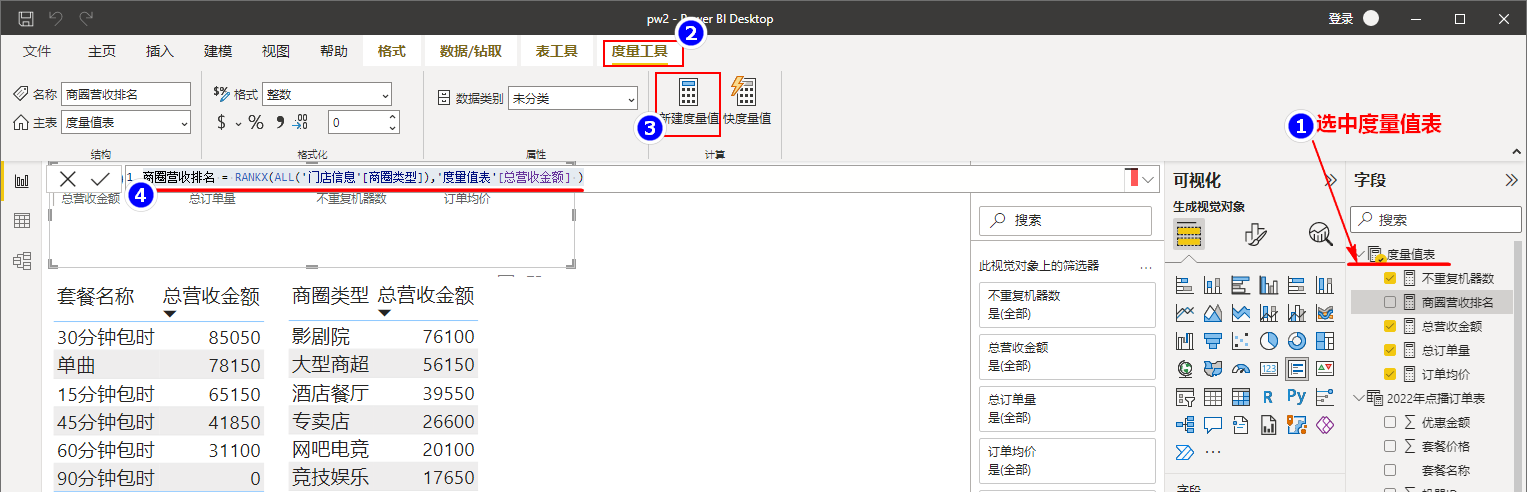Switch to the 视图 ribbon tab
This screenshot has width=1527, height=492.
276,51
